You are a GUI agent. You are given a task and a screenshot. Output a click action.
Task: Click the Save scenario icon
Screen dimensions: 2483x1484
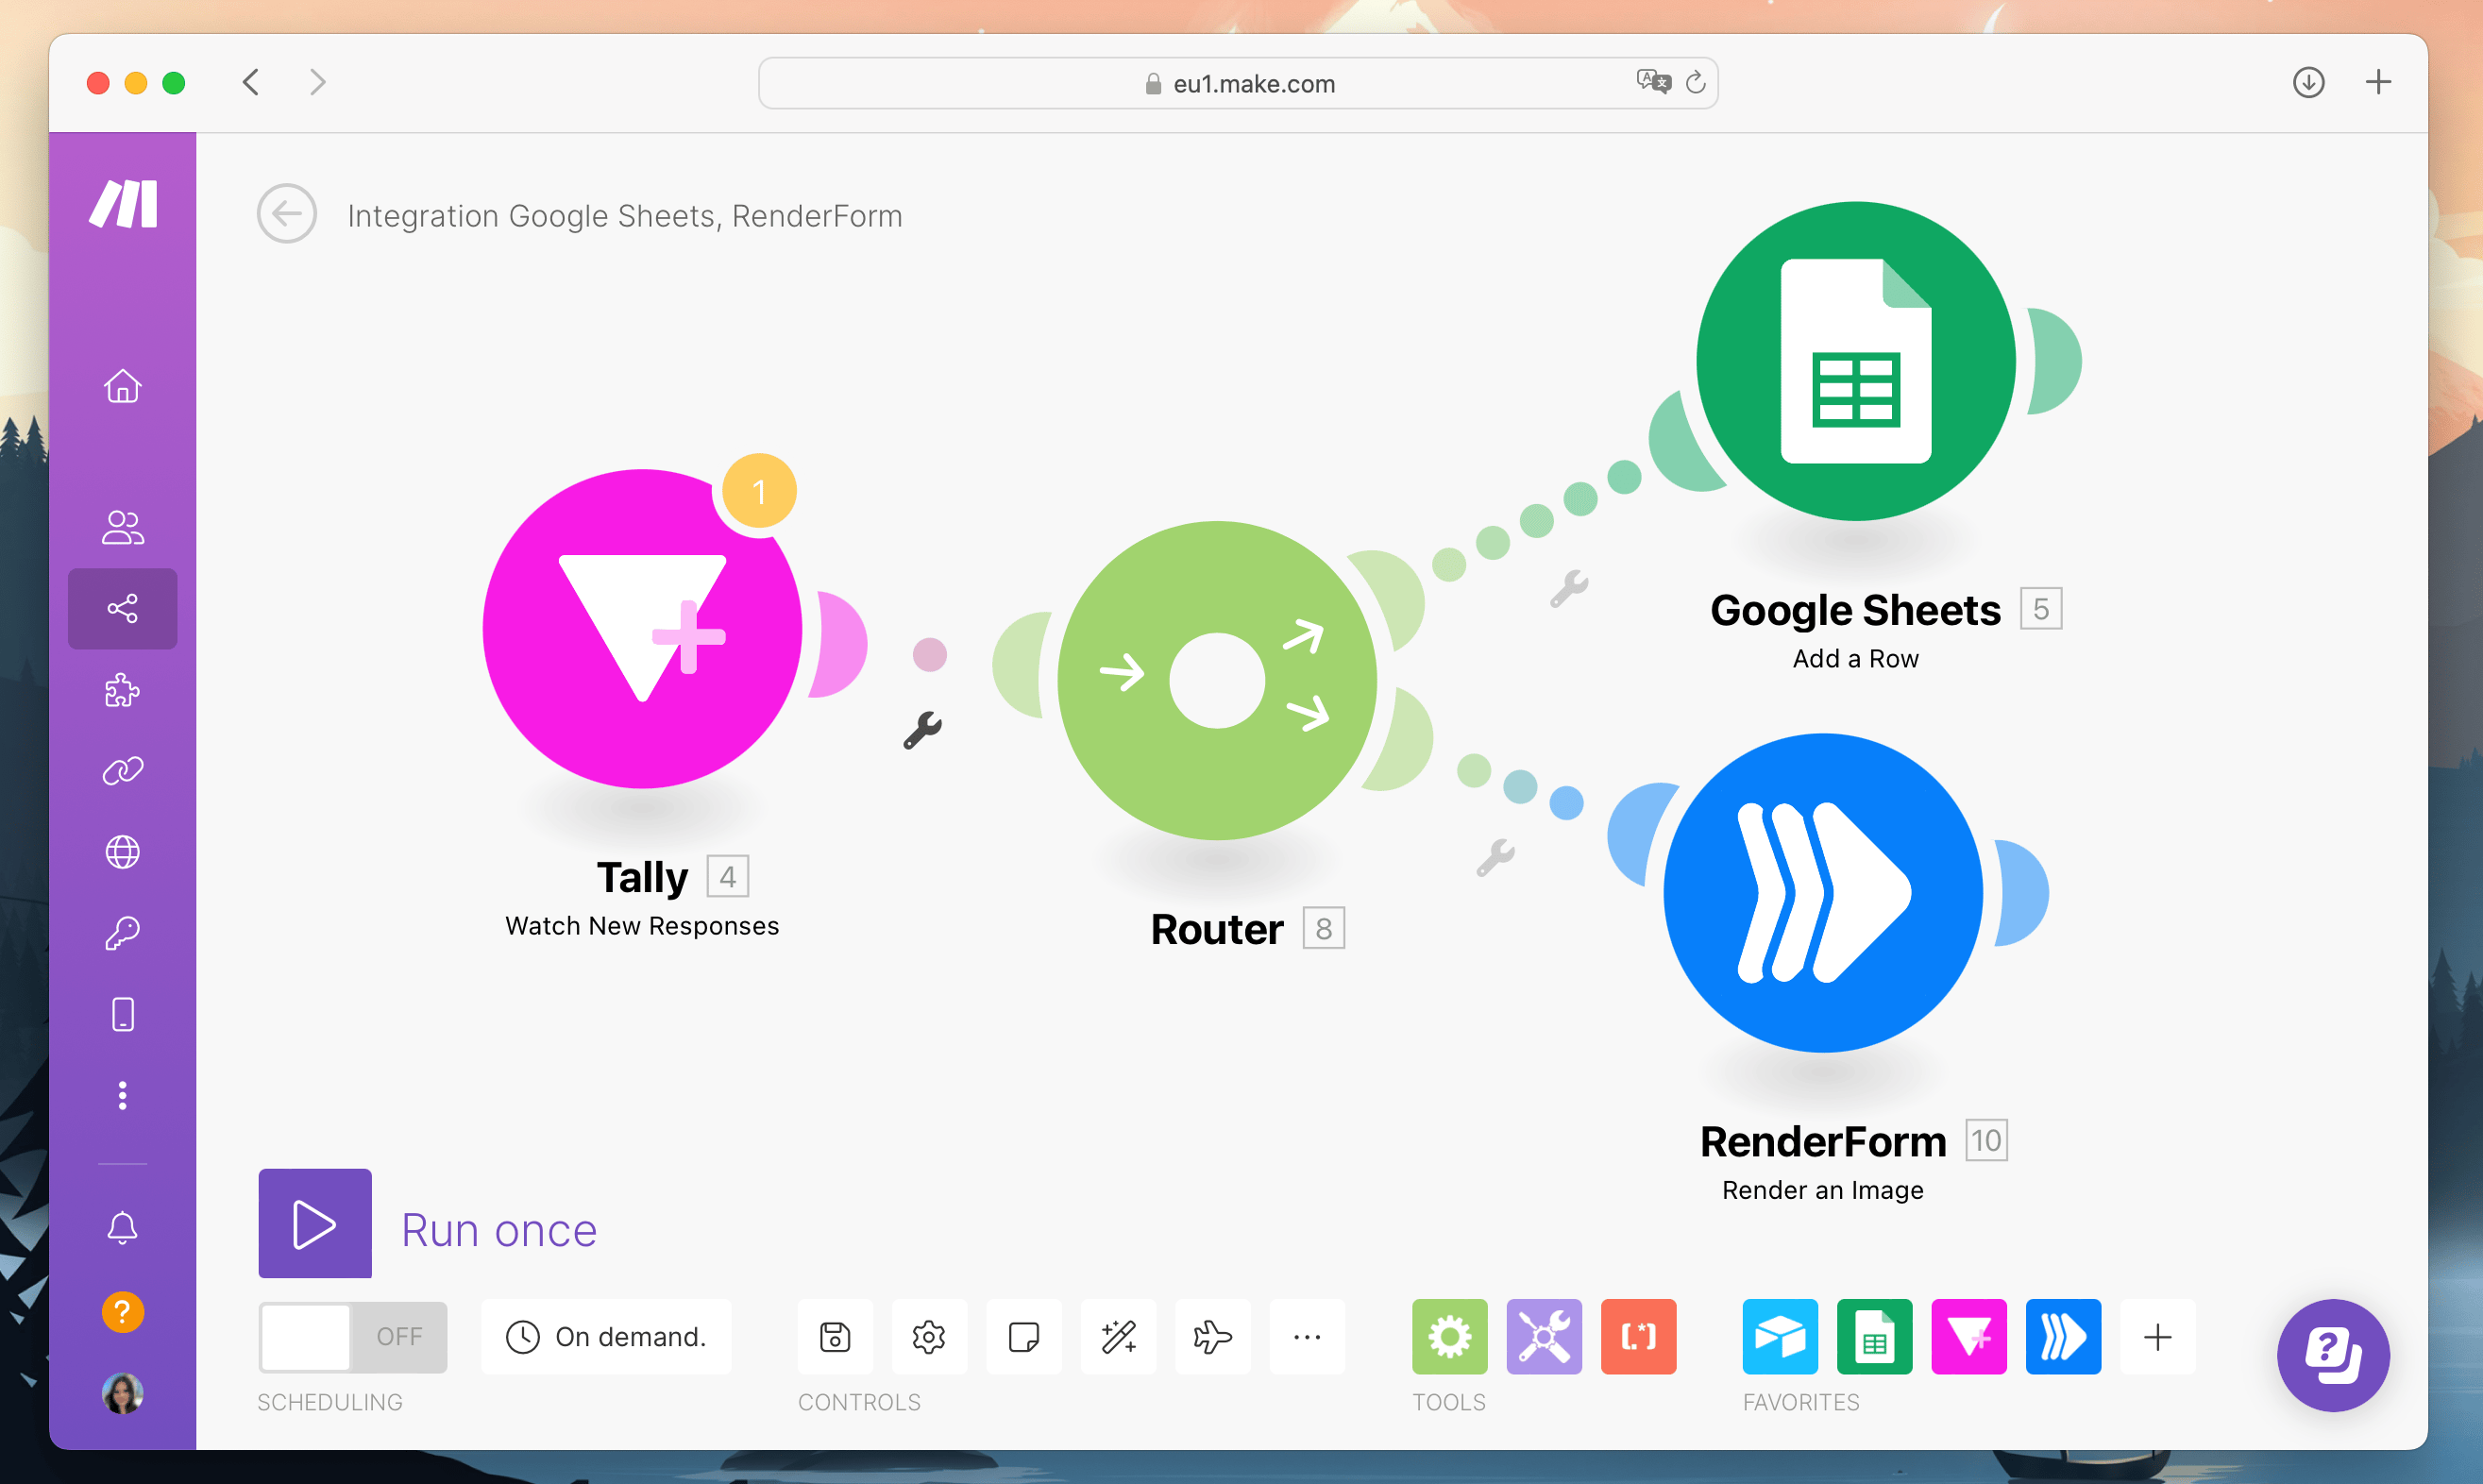(835, 1337)
